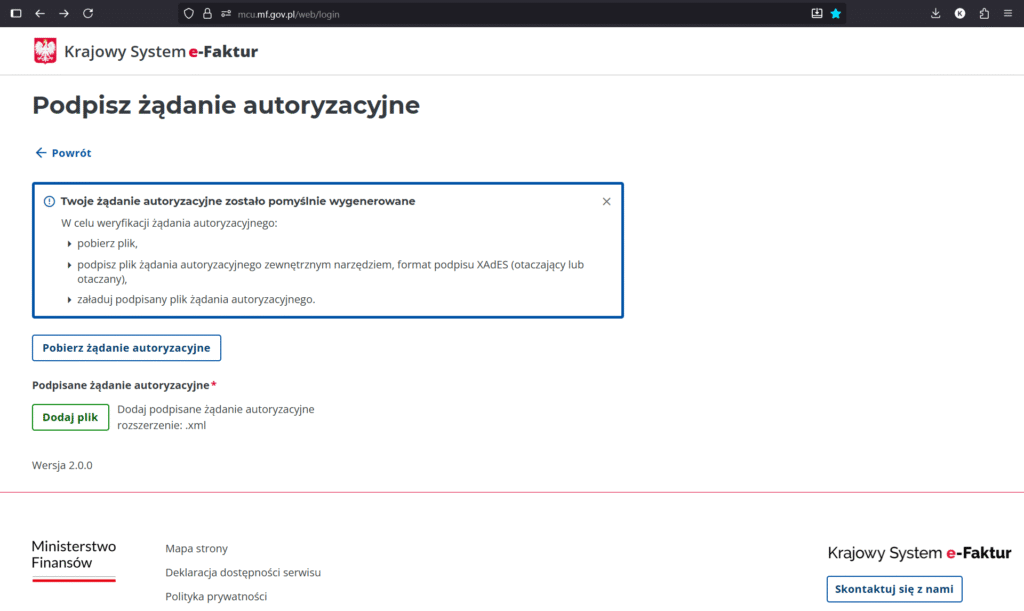This screenshot has height=611, width=1024.
Task: Click the Dodaj plik button
Action: (70, 417)
